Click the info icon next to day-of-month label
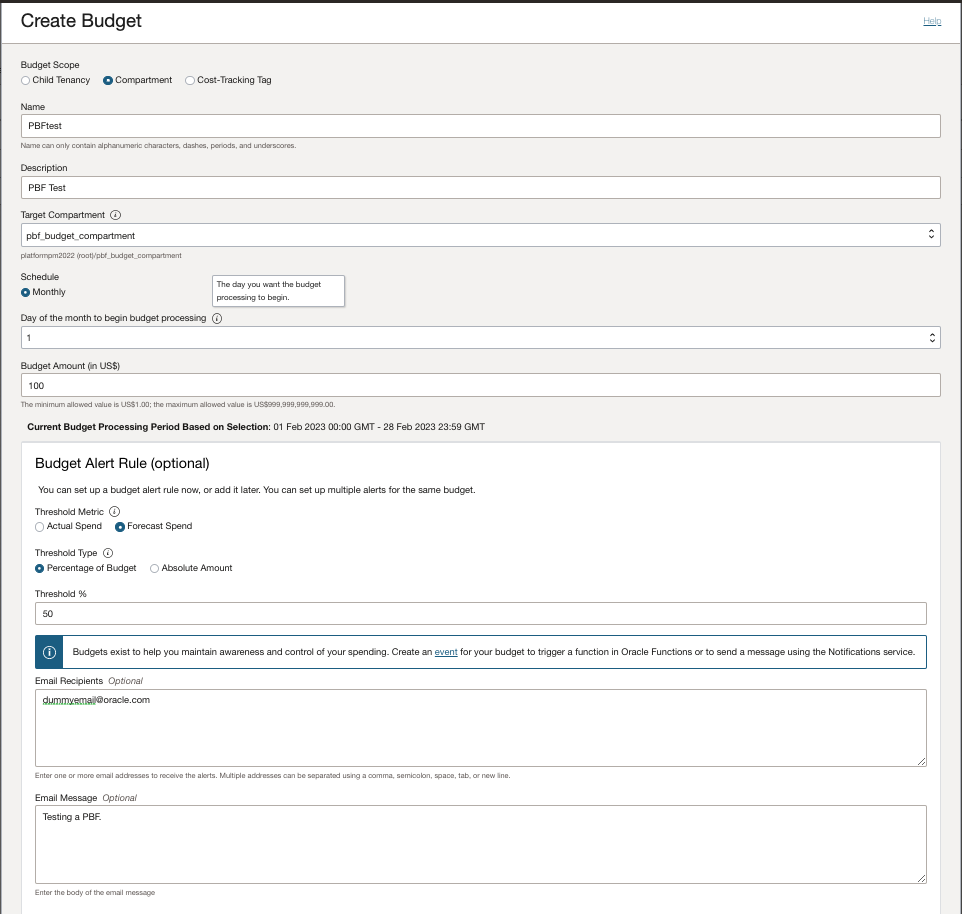The height and width of the screenshot is (914, 962). [x=216, y=318]
